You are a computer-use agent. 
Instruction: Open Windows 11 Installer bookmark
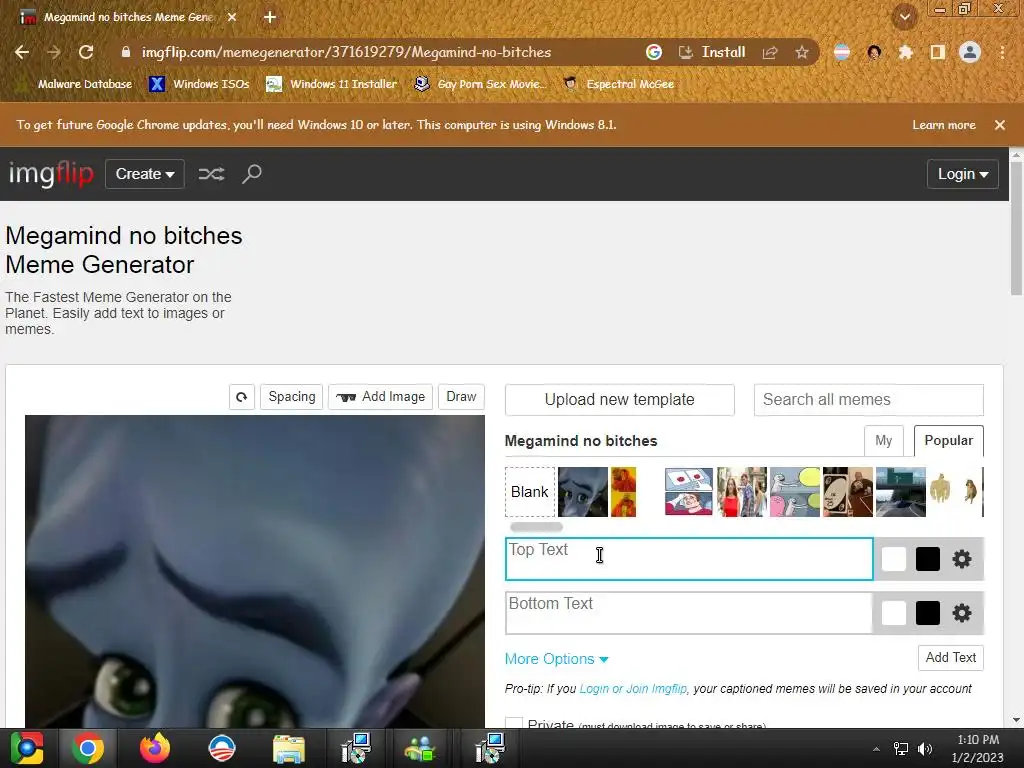[332, 84]
